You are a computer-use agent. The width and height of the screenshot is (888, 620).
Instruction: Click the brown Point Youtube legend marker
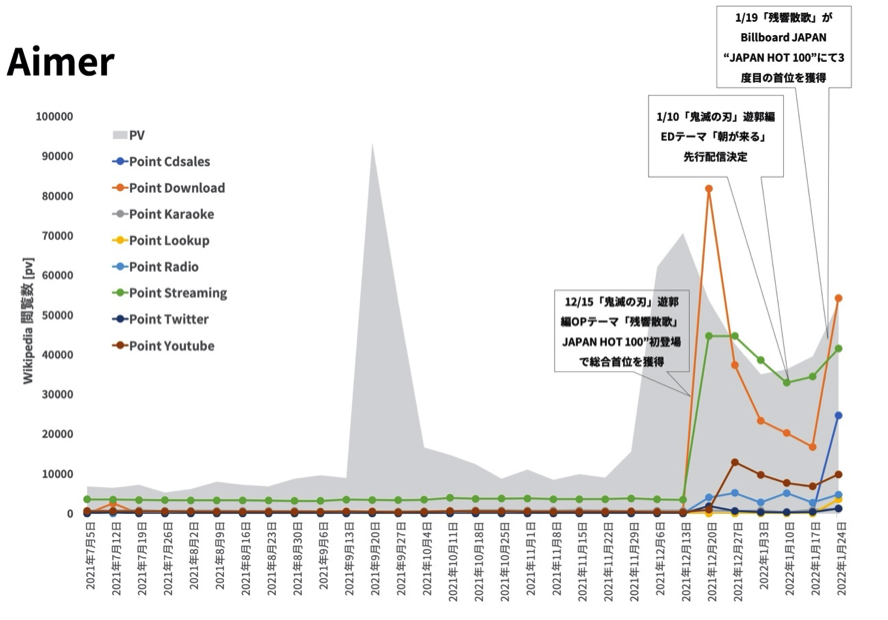pos(119,346)
